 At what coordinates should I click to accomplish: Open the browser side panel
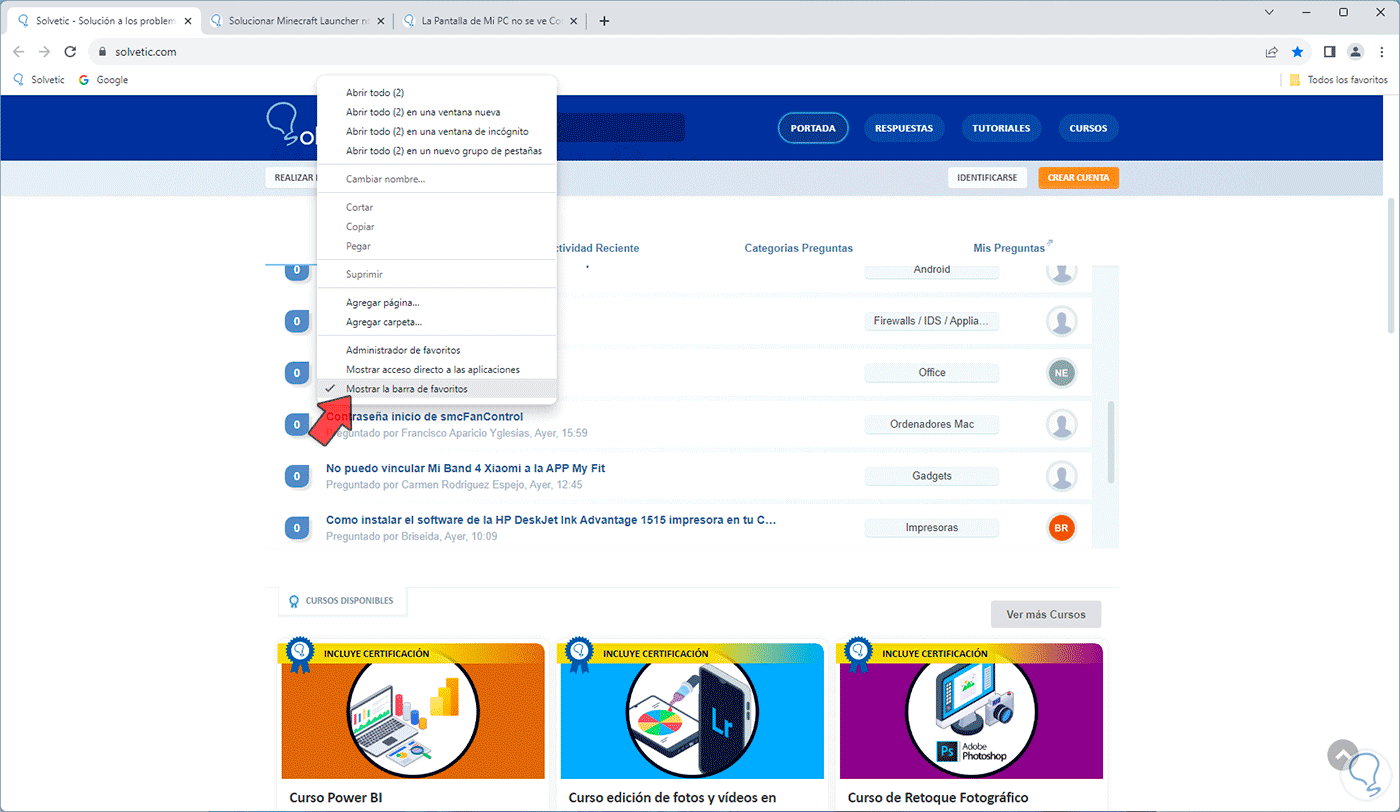click(1329, 52)
